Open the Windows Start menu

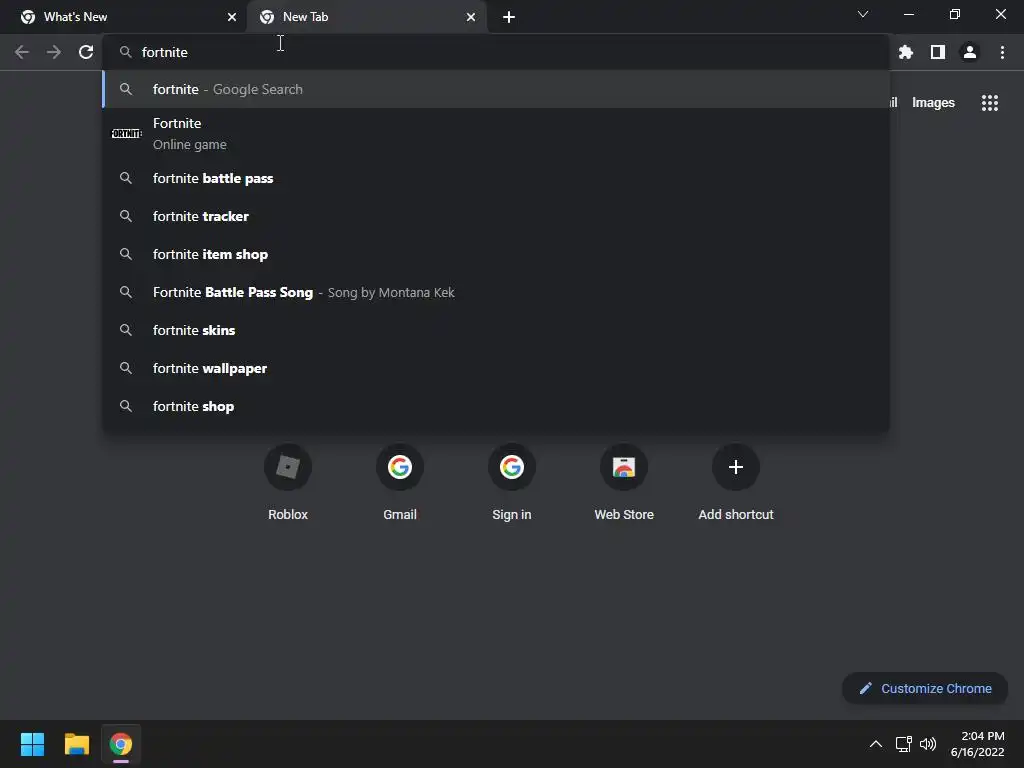coord(32,744)
